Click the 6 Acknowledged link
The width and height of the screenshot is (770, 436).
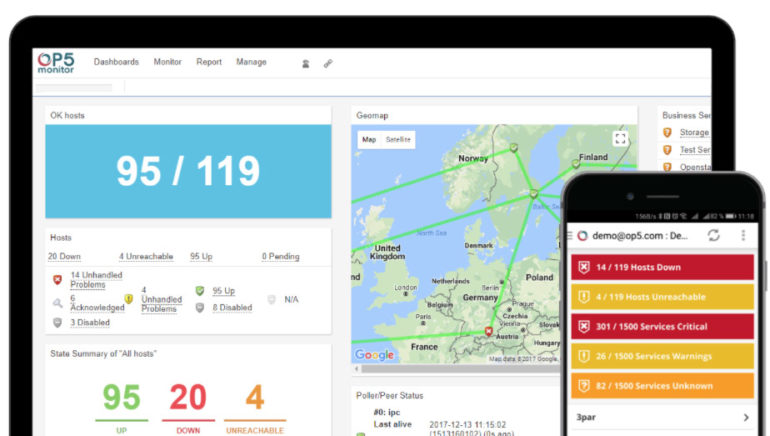[97, 303]
